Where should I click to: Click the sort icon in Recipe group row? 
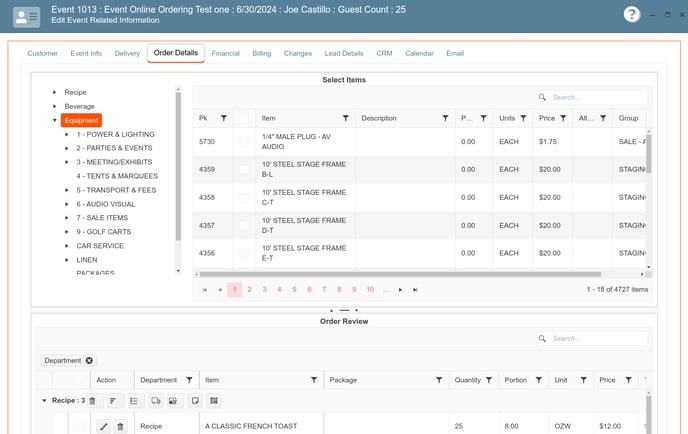[x=114, y=401]
